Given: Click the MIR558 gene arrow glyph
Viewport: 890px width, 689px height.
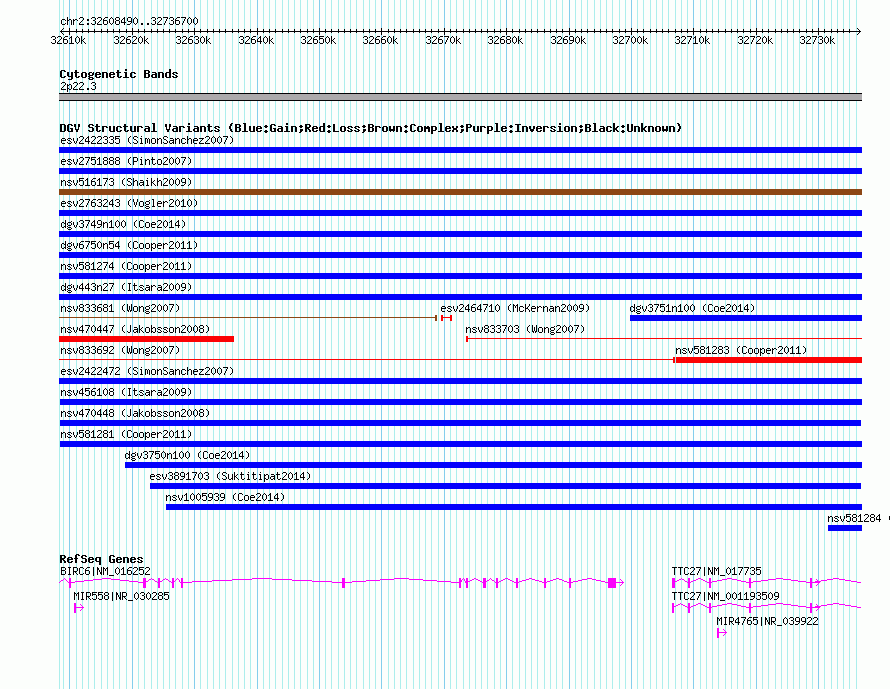Looking at the screenshot, I should (x=79, y=608).
